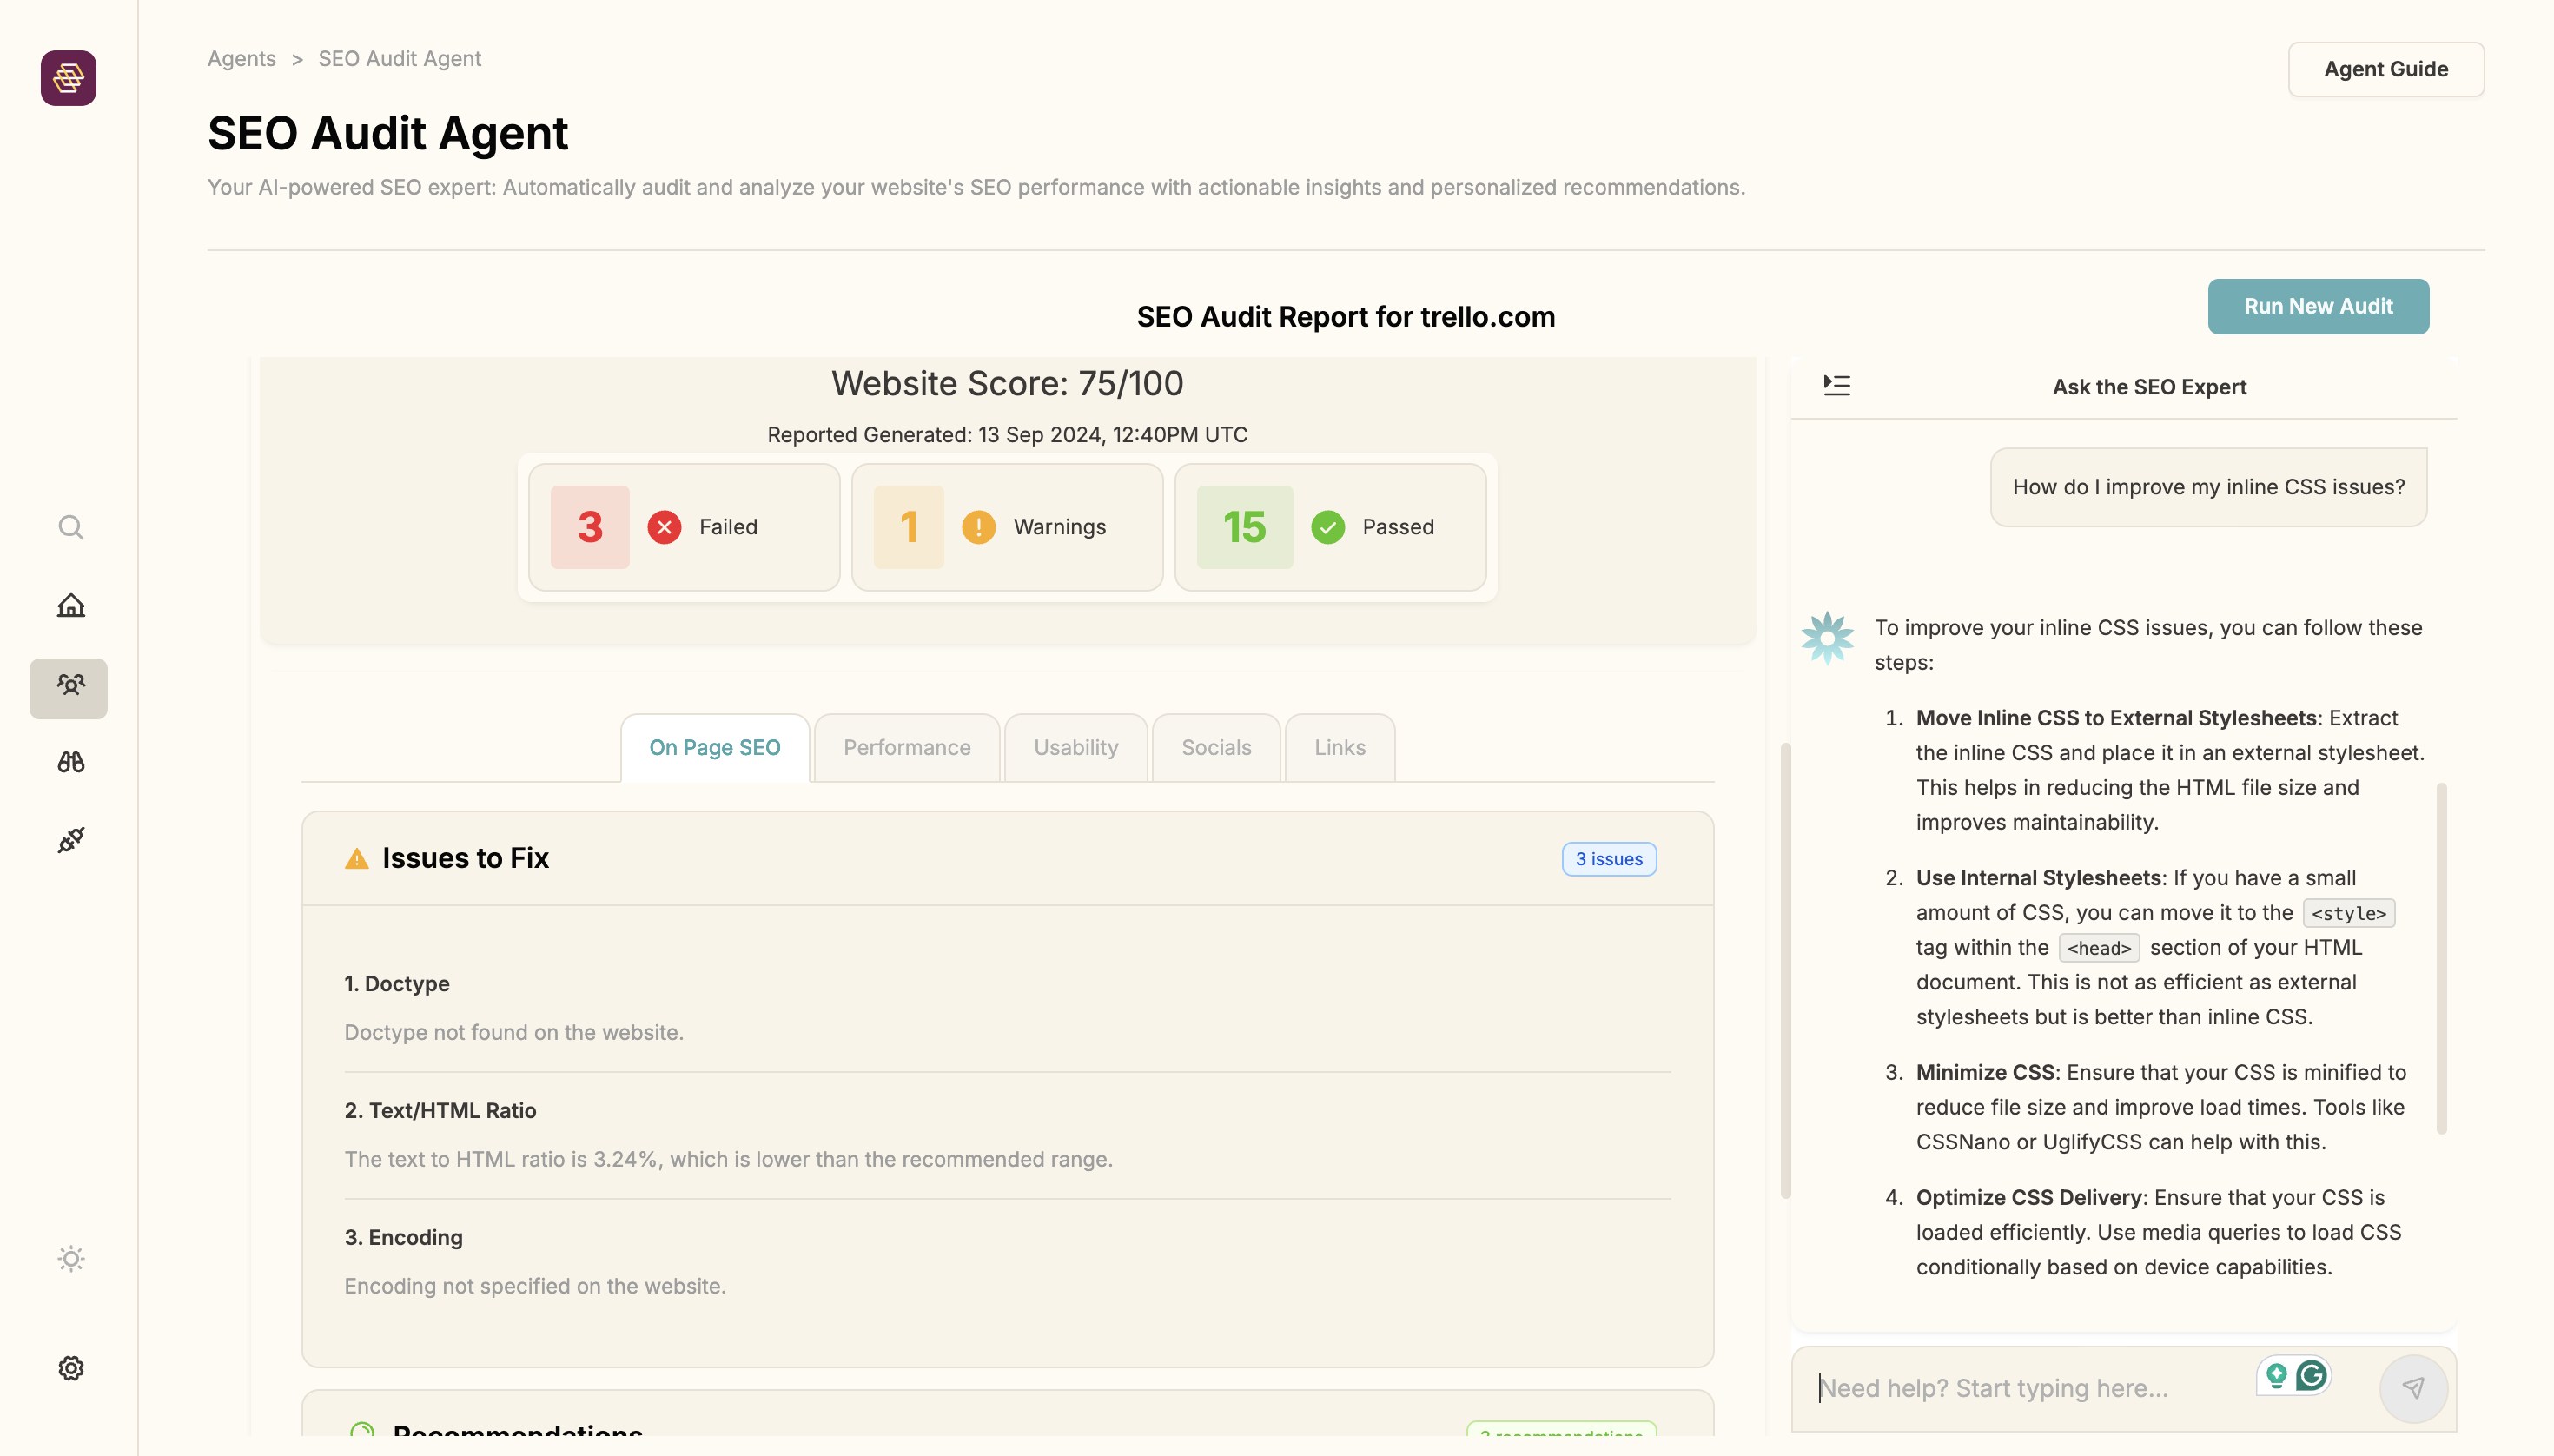Click the send message paper plane icon
Screen dimensions: 2554x1456
point(2412,1387)
